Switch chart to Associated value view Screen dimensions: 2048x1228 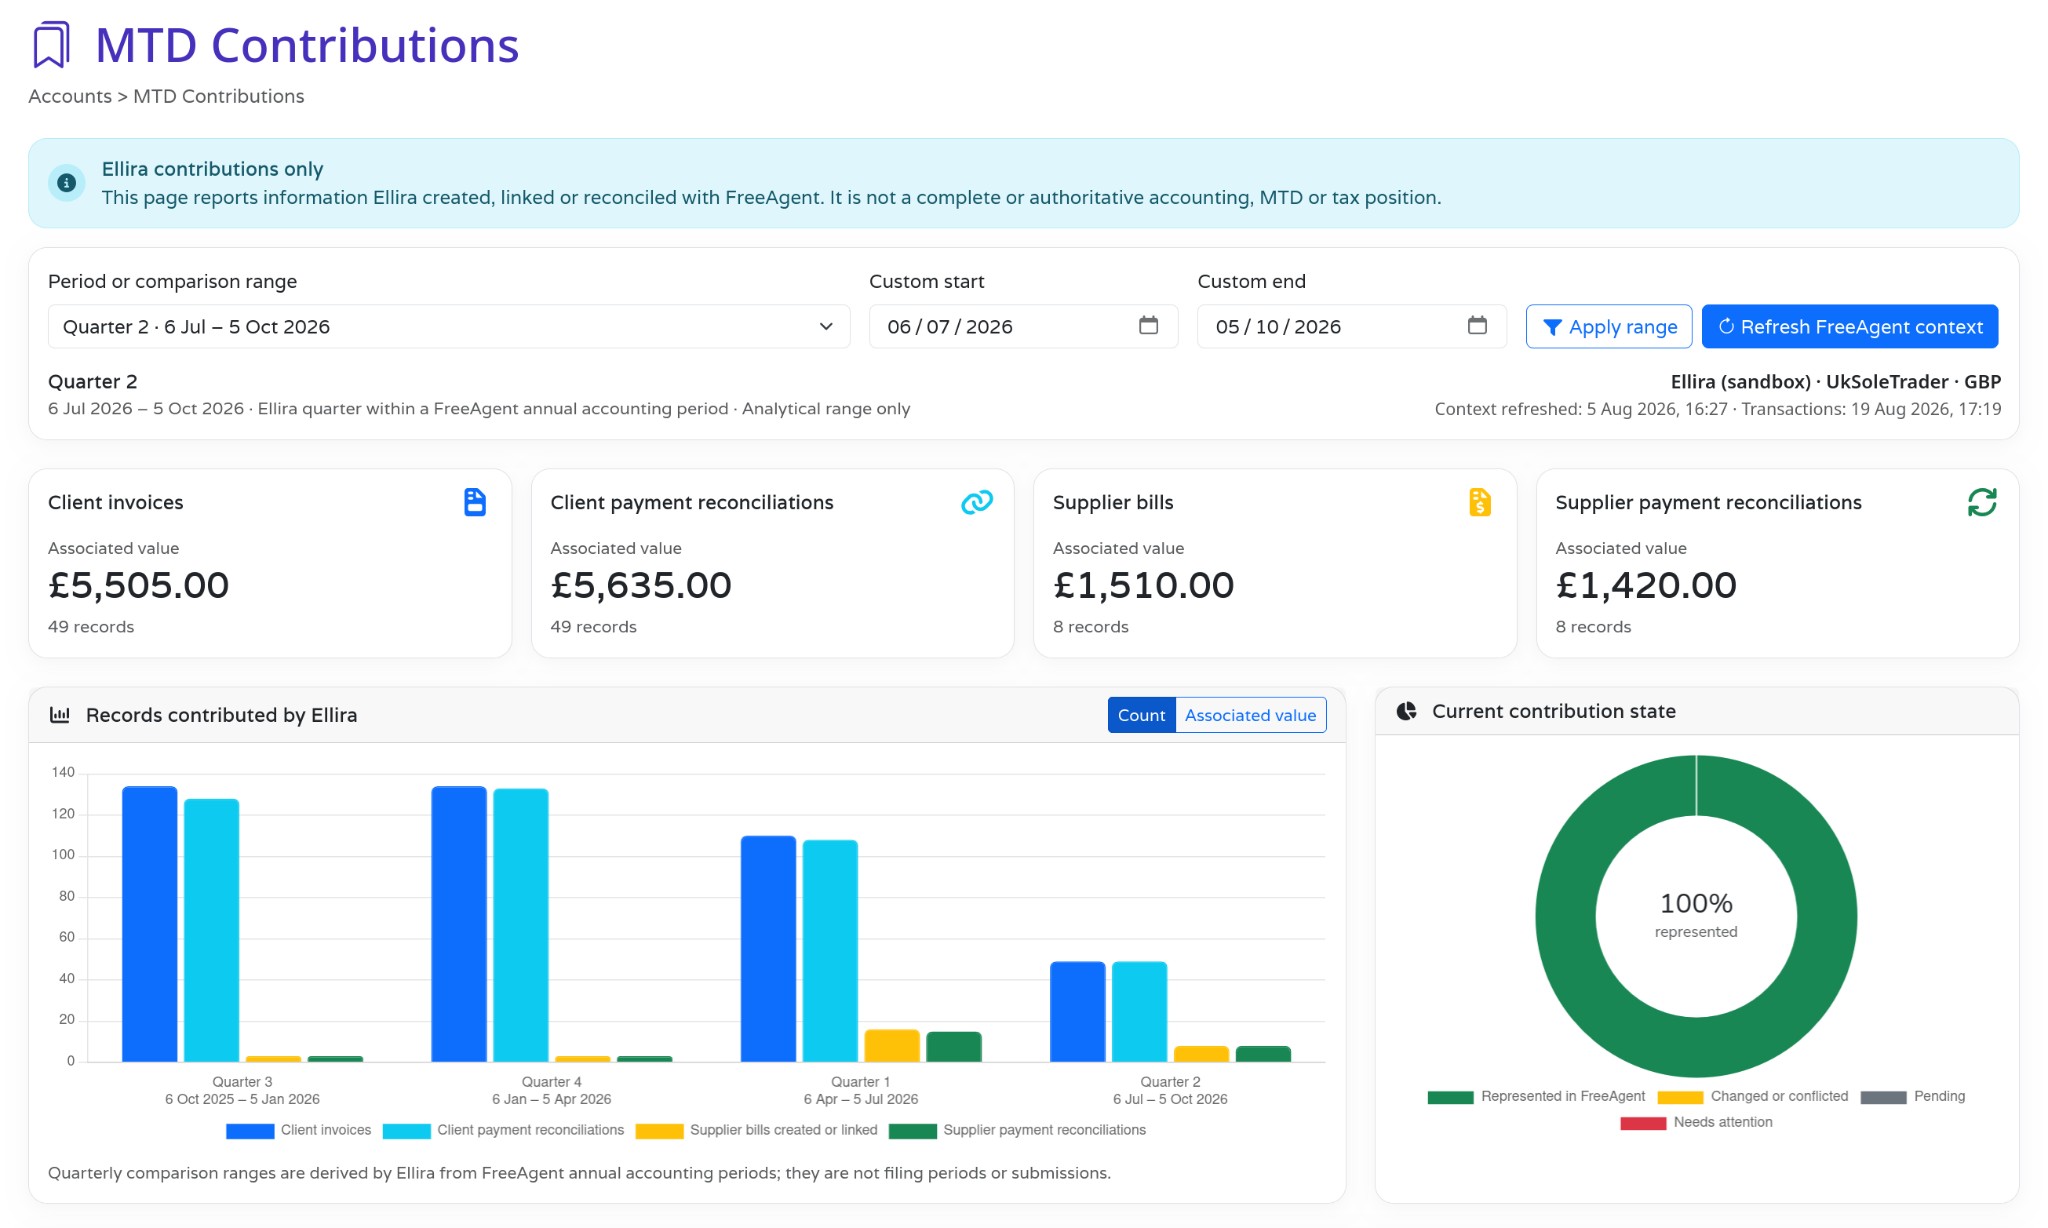click(1250, 715)
